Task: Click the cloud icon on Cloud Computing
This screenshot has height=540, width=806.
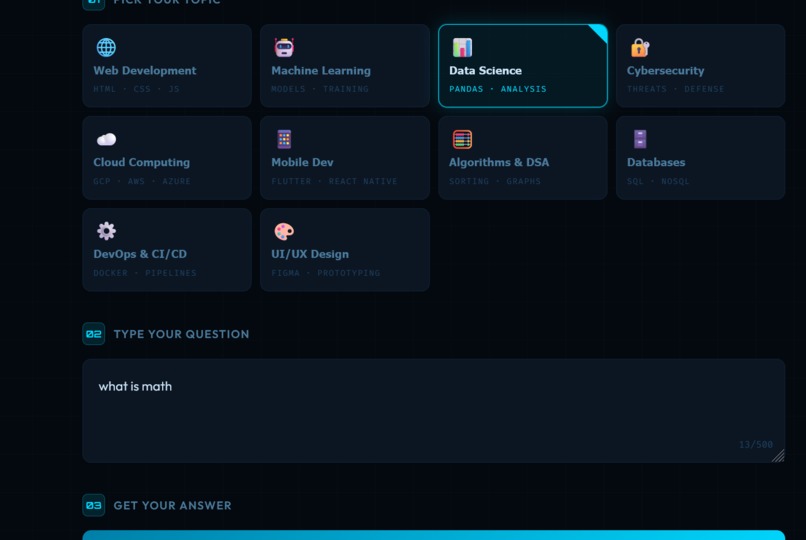Action: [x=106, y=139]
